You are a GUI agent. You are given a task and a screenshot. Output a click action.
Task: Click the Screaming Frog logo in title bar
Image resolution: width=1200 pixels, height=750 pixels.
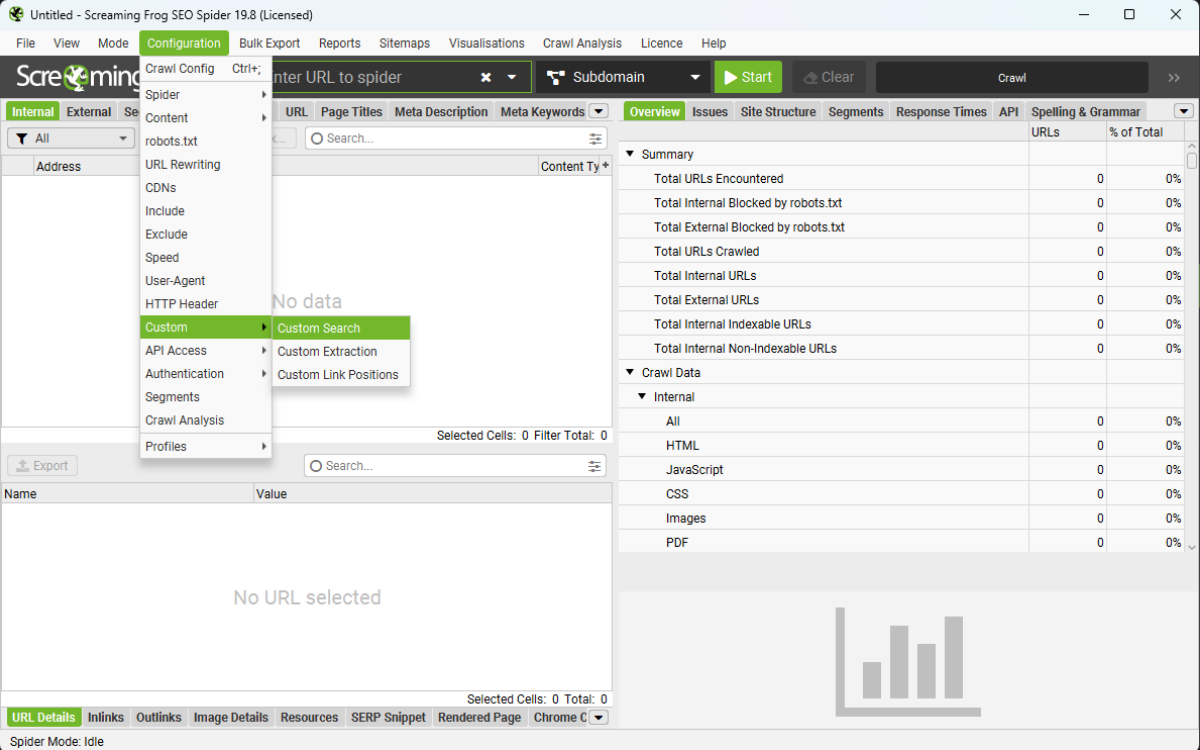coord(16,15)
